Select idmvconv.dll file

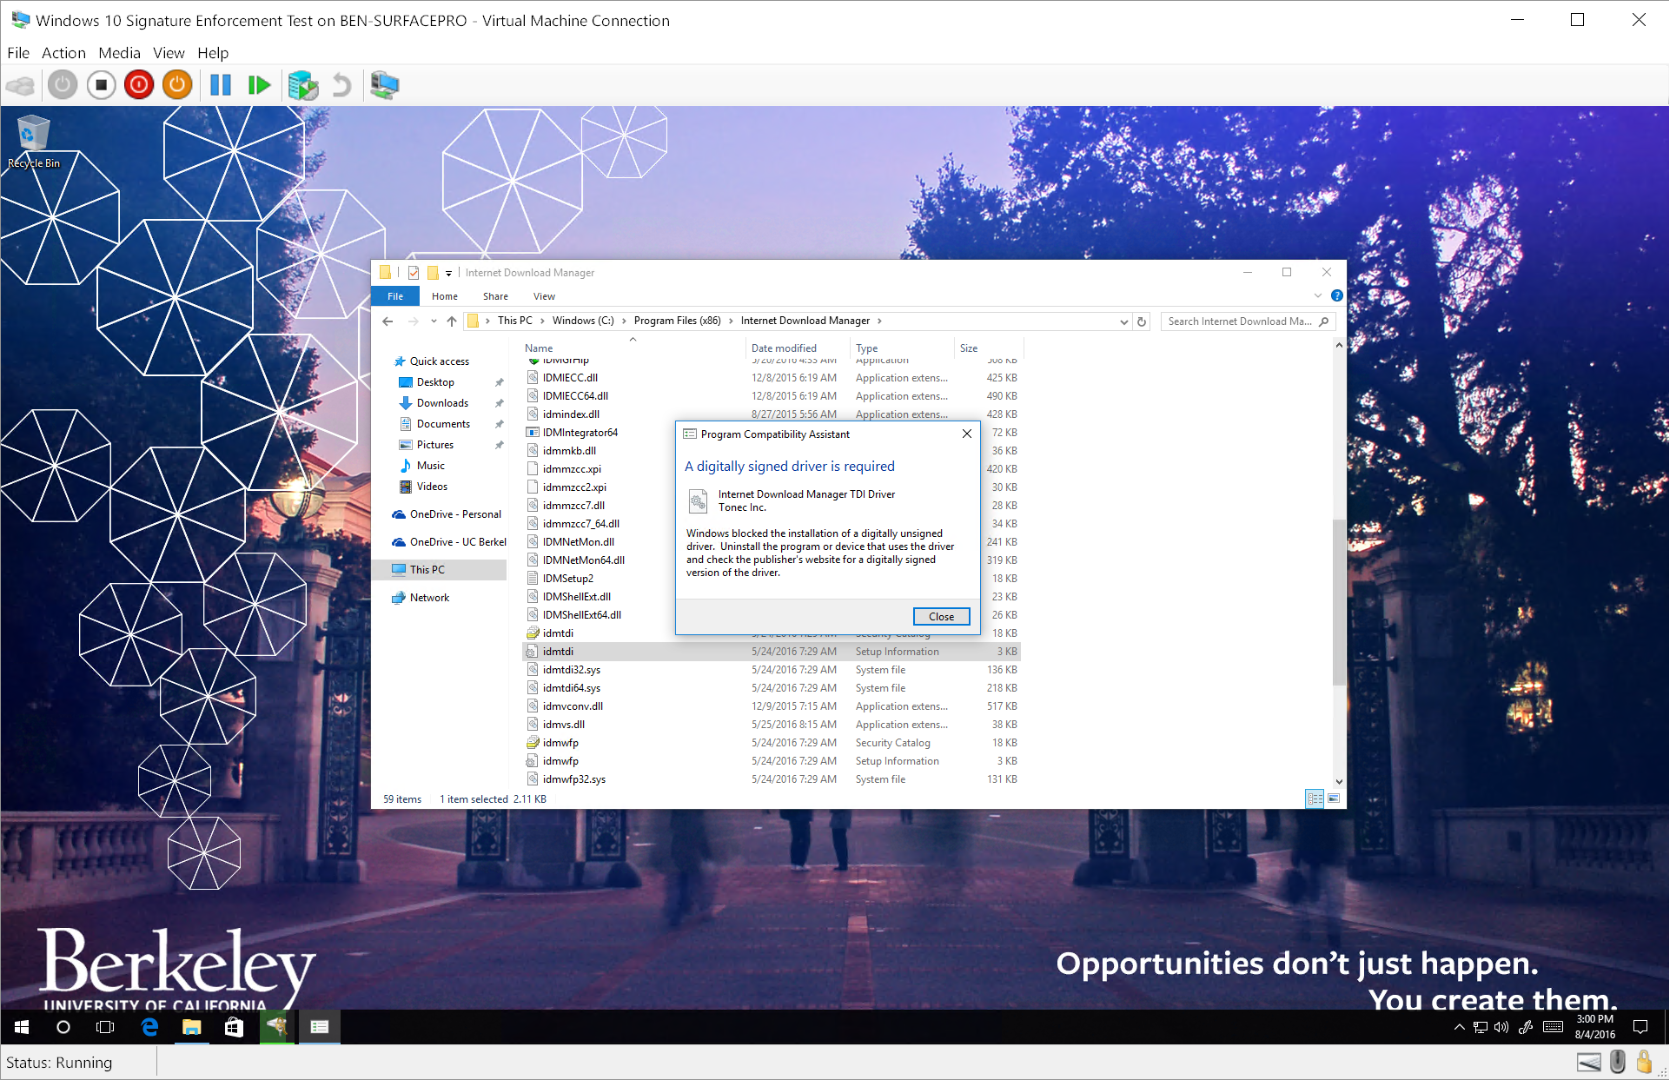tap(572, 707)
